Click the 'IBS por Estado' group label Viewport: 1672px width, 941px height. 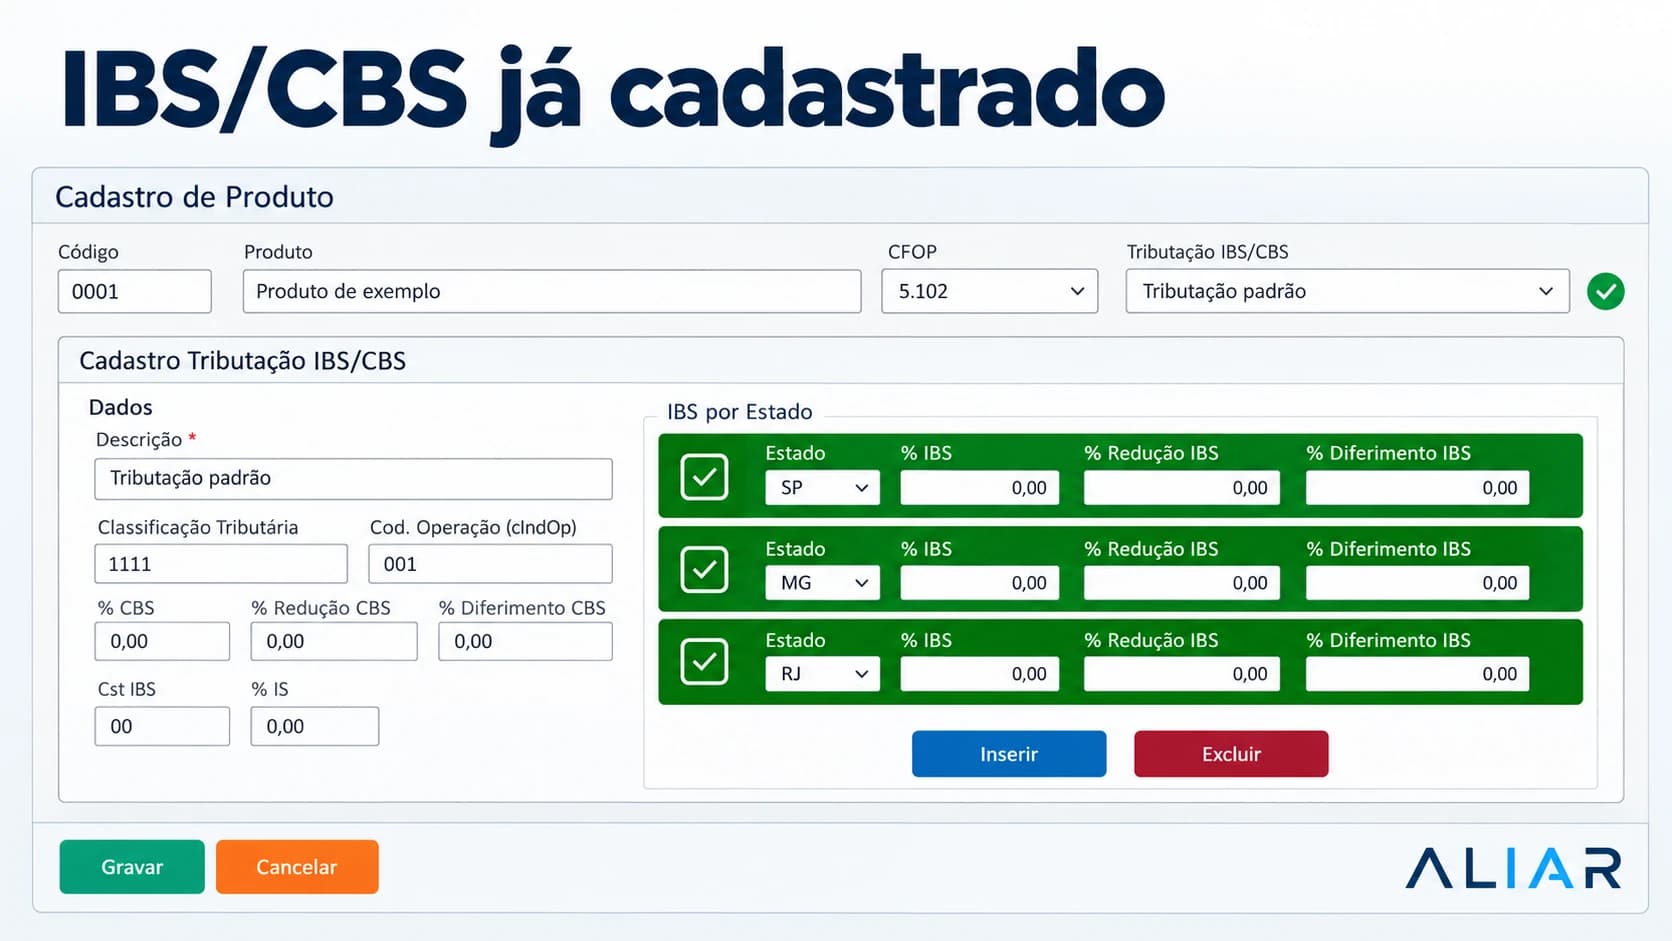pos(740,412)
